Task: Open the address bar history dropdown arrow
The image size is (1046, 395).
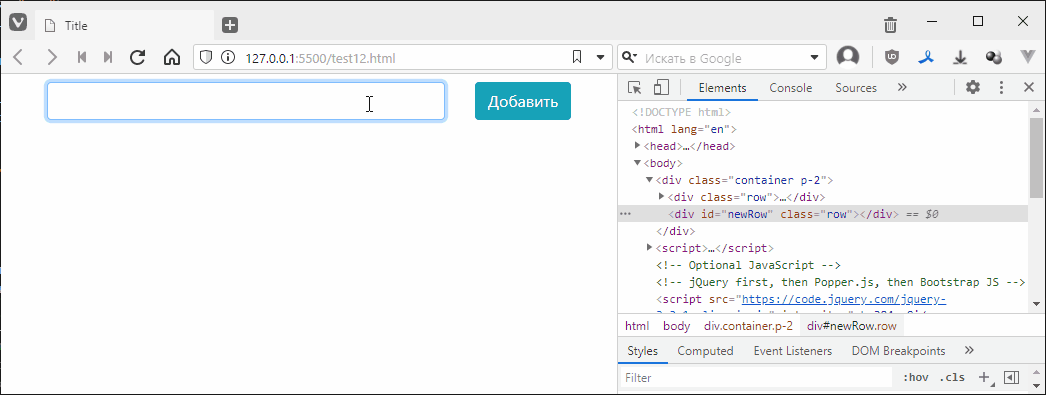Action: coord(600,57)
